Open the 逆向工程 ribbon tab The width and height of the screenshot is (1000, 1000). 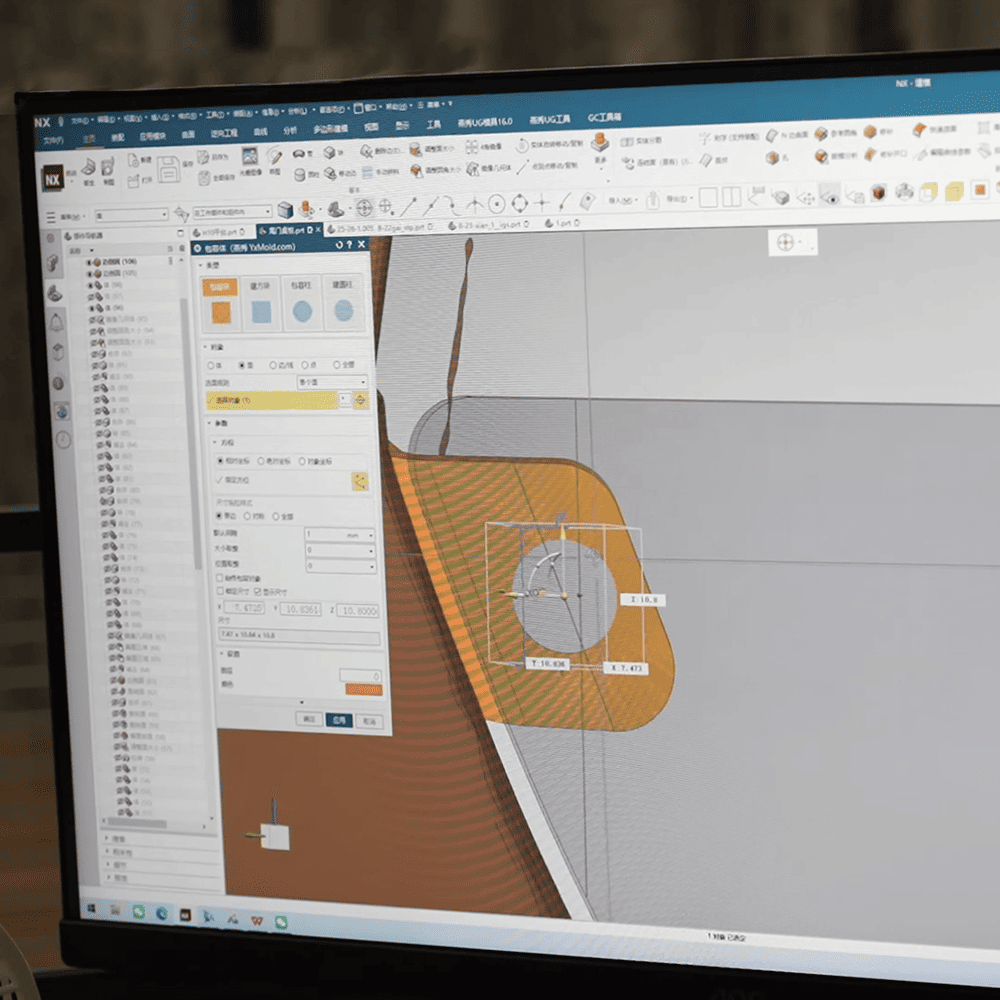point(224,133)
